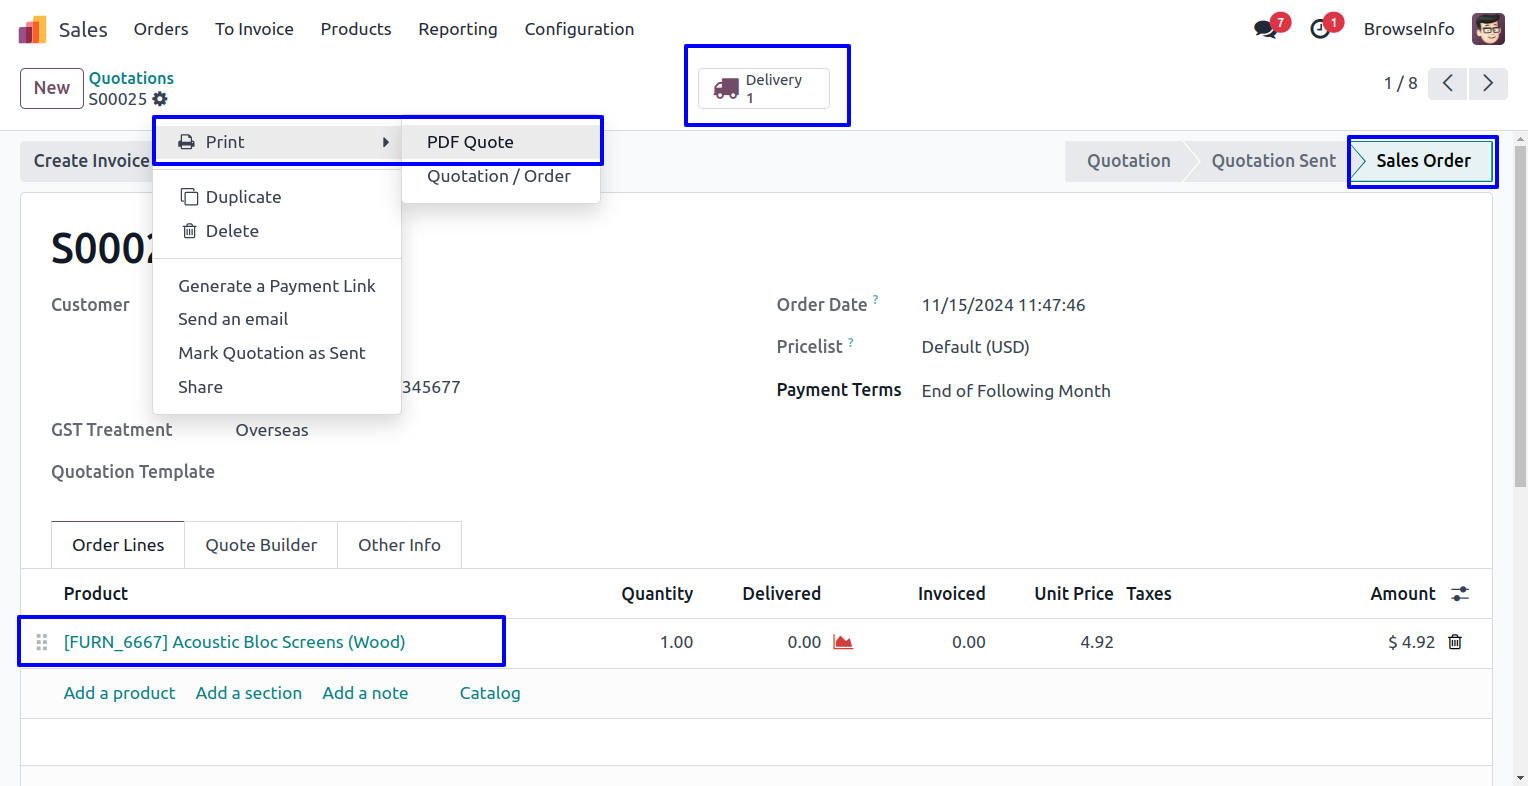Viewport: 1528px width, 786px height.
Task: Click the Product column header
Action: point(96,594)
